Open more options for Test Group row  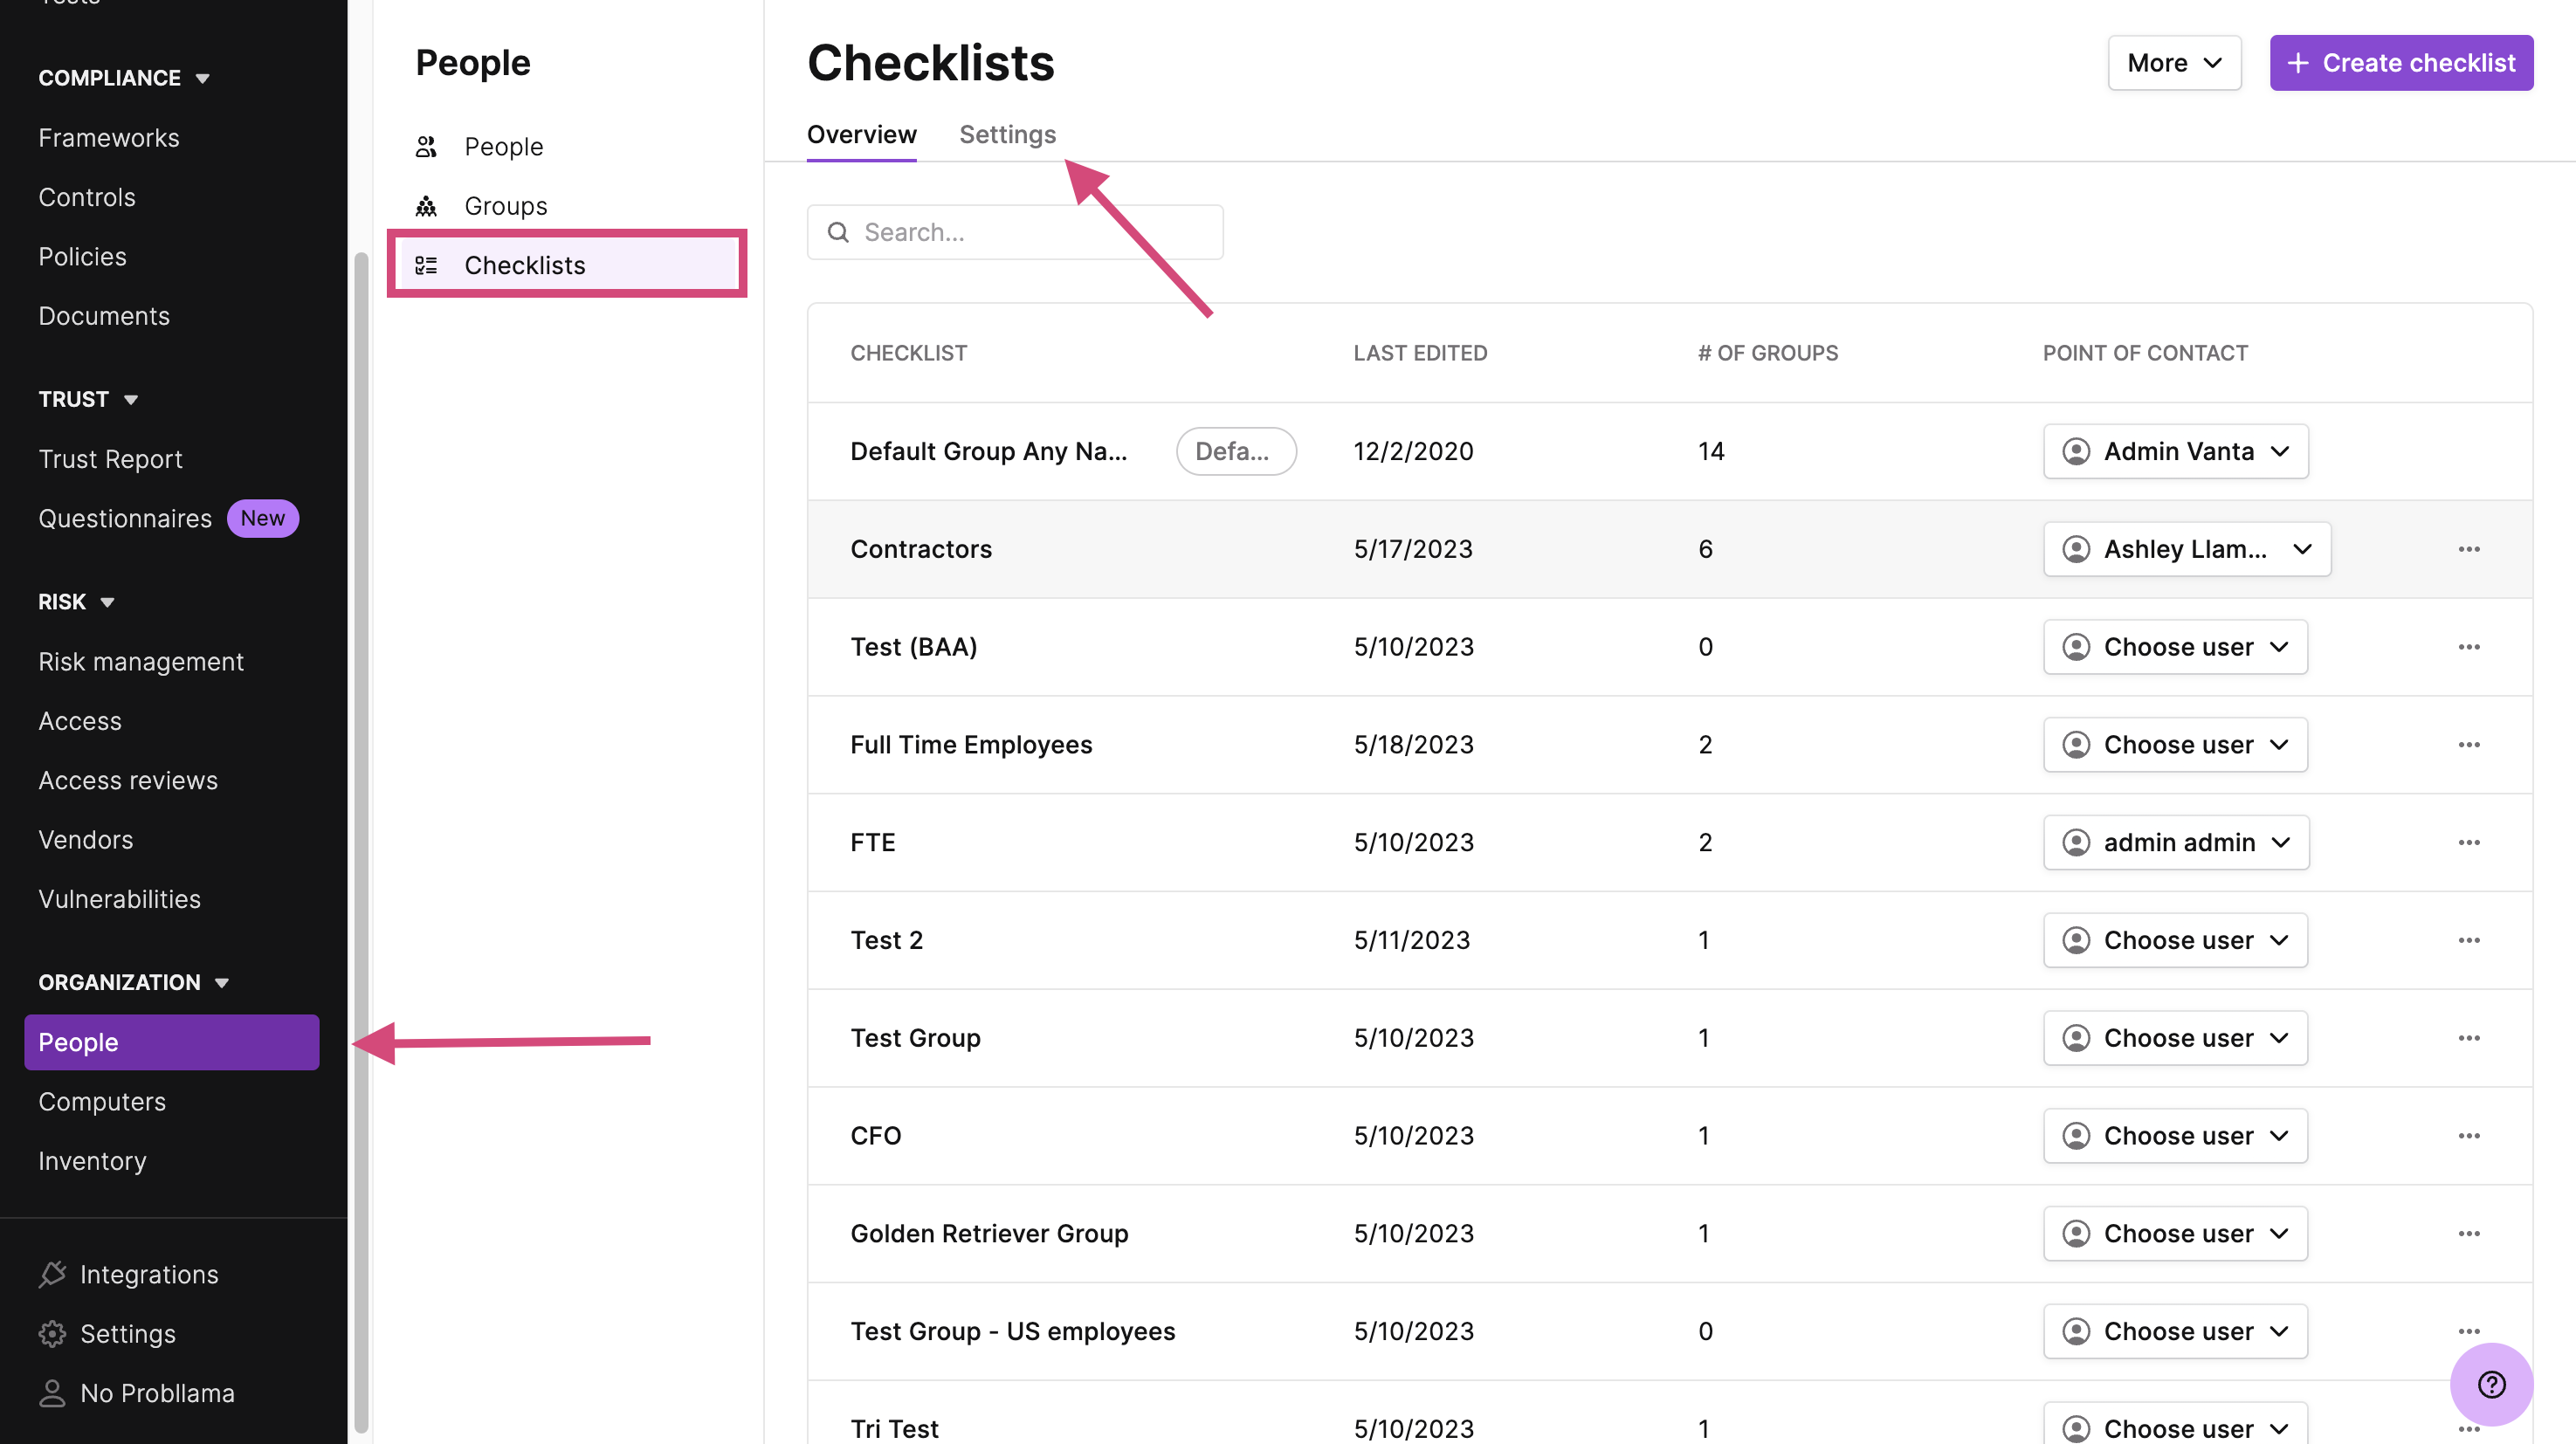click(2469, 1038)
